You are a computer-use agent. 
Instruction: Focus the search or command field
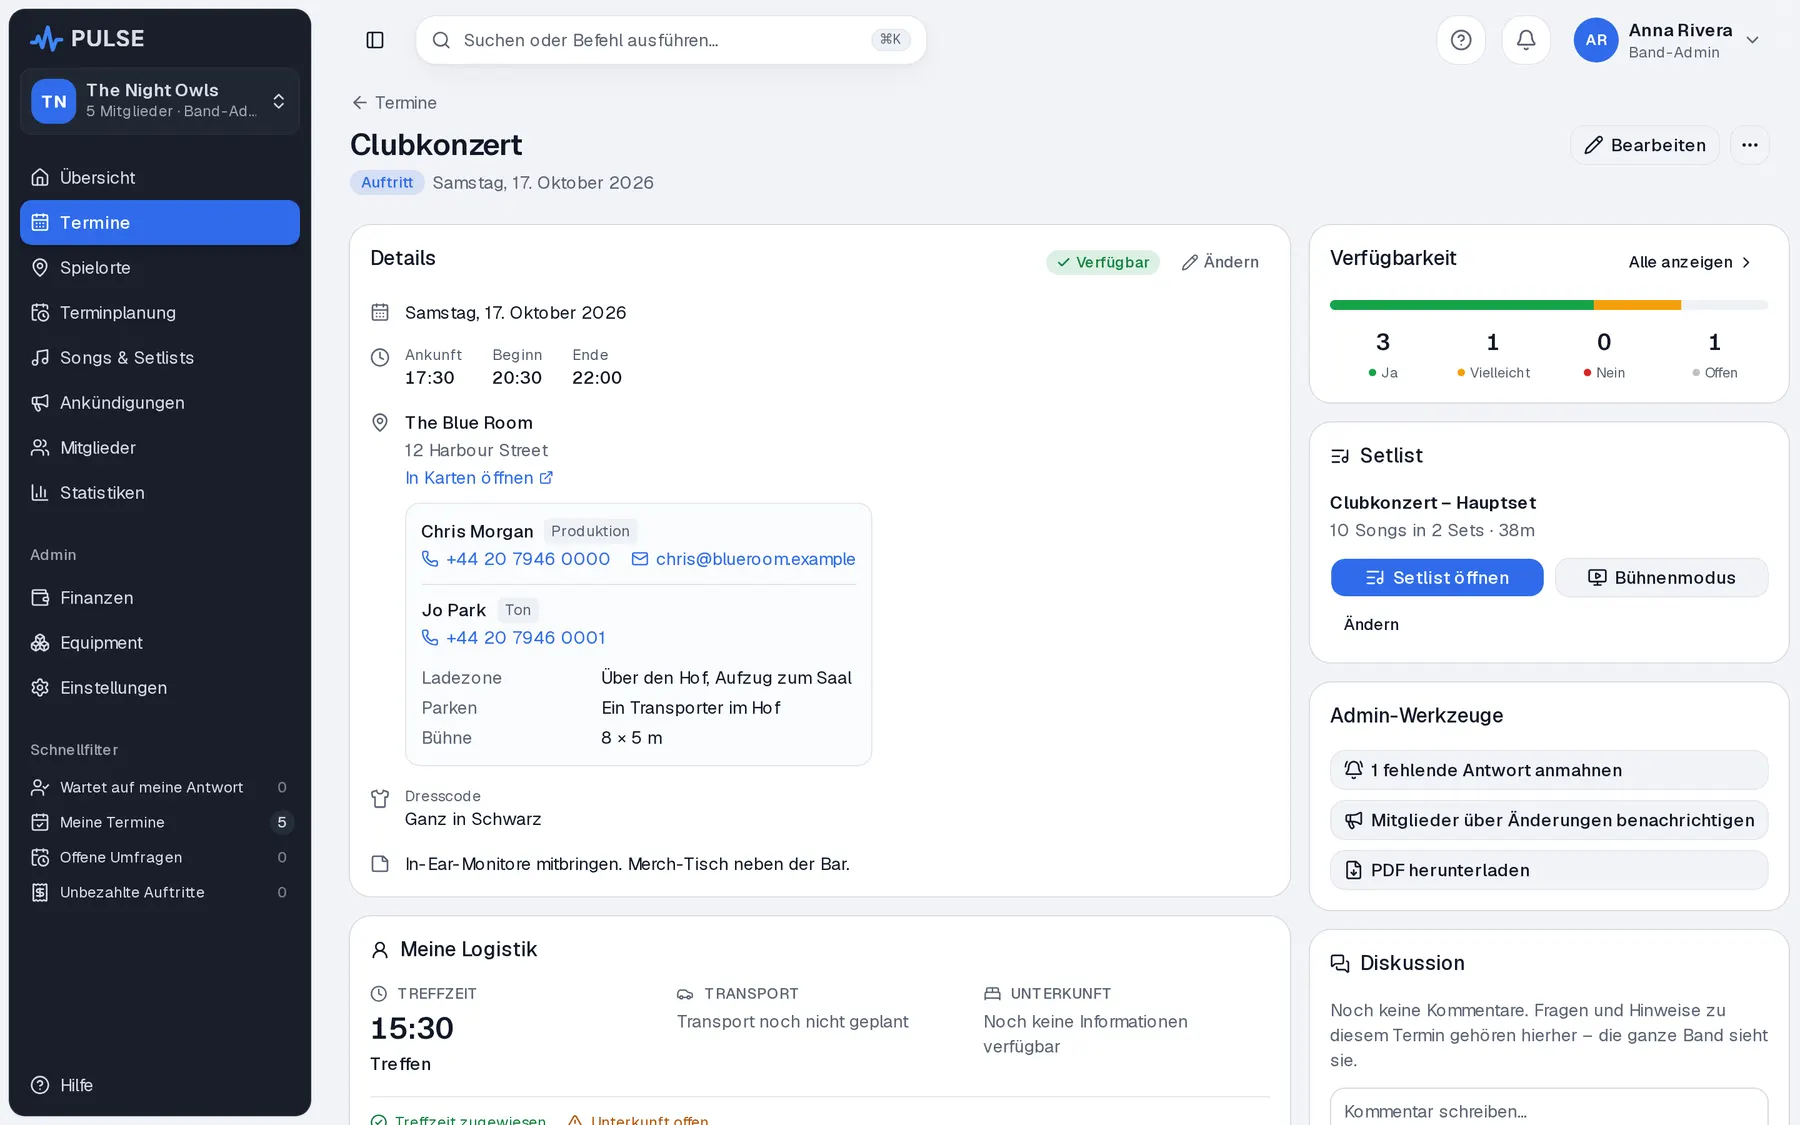(671, 40)
